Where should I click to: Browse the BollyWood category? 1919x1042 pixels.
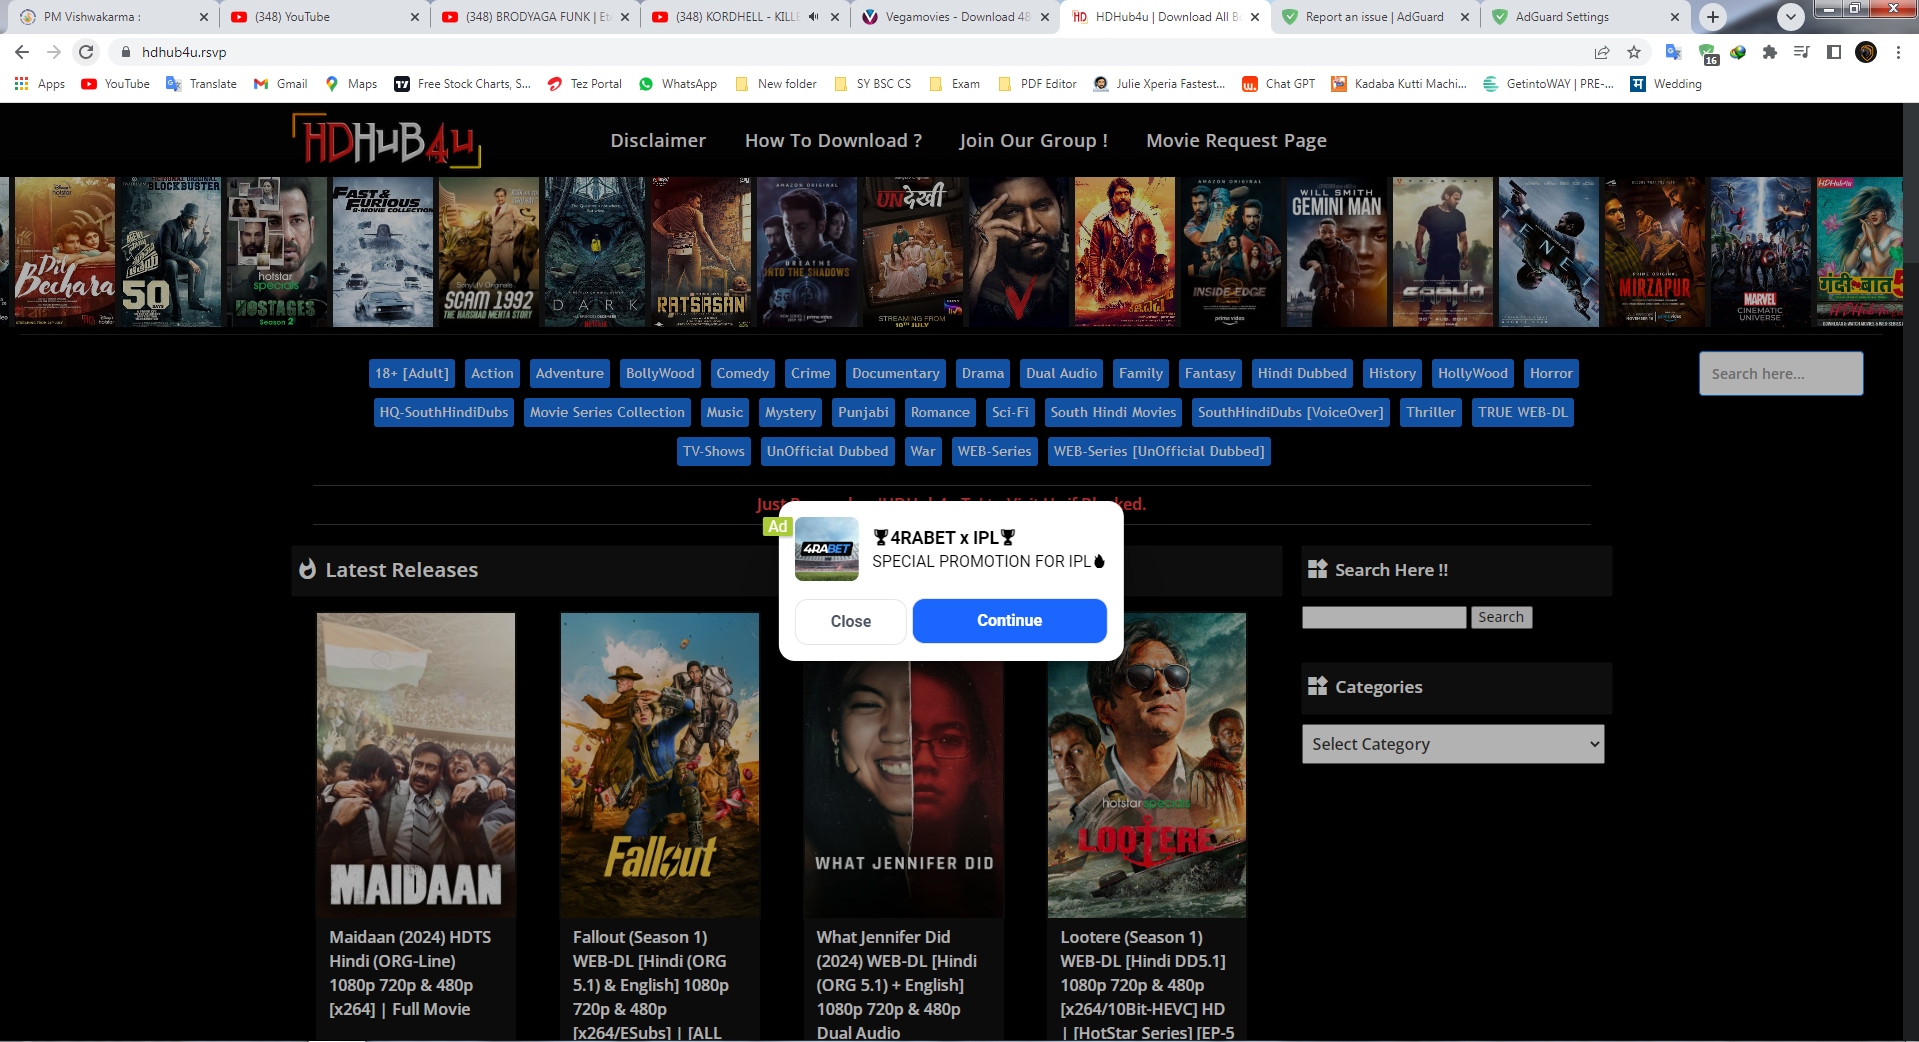[x=660, y=373]
